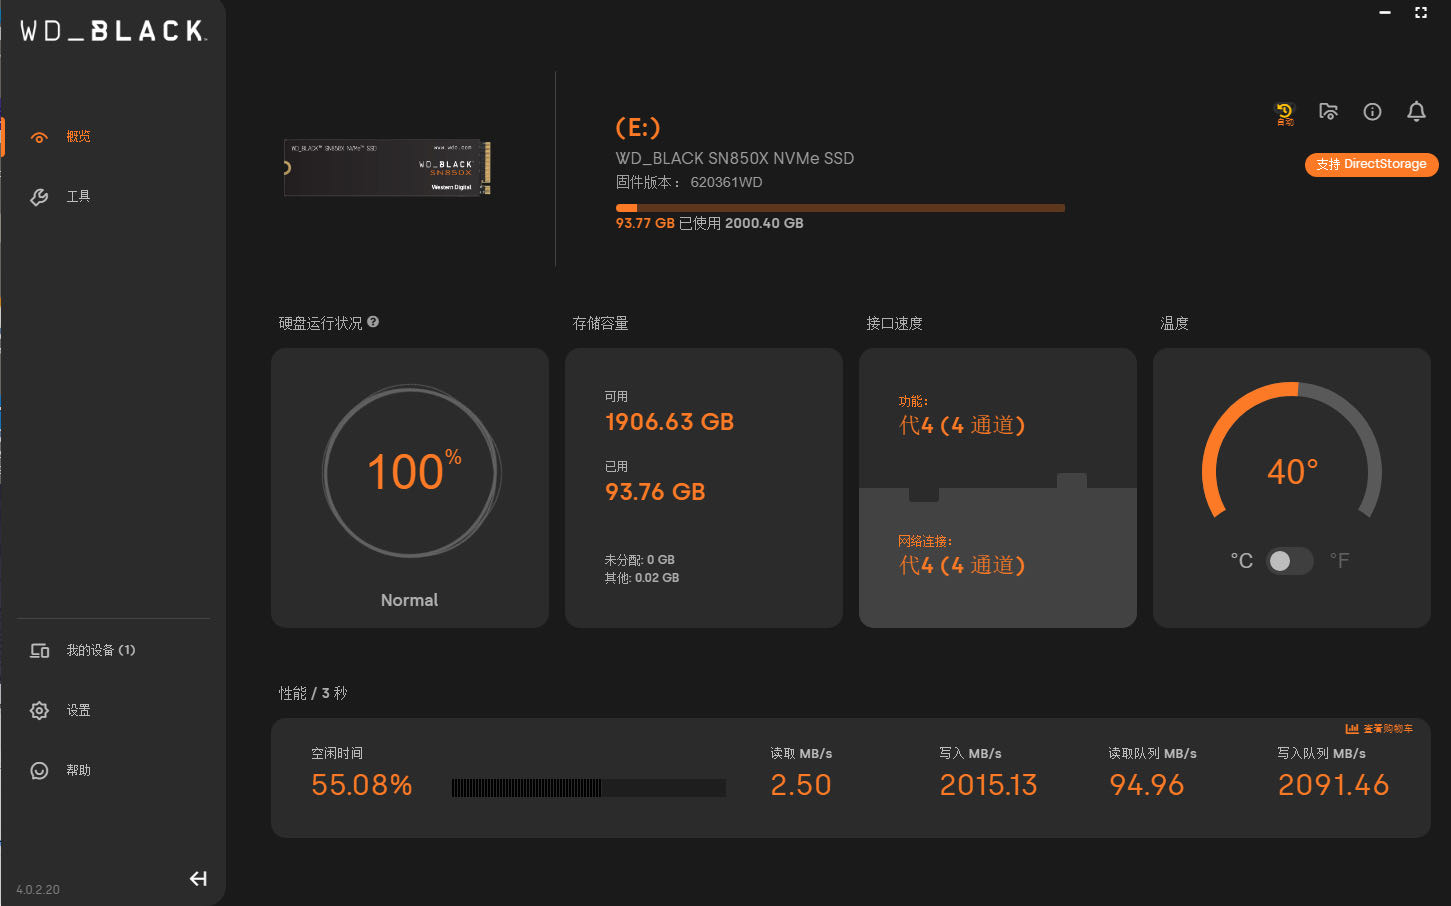This screenshot has height=906, width=1451.
Task: Open the folder monitoring icon at top right
Action: (1328, 112)
